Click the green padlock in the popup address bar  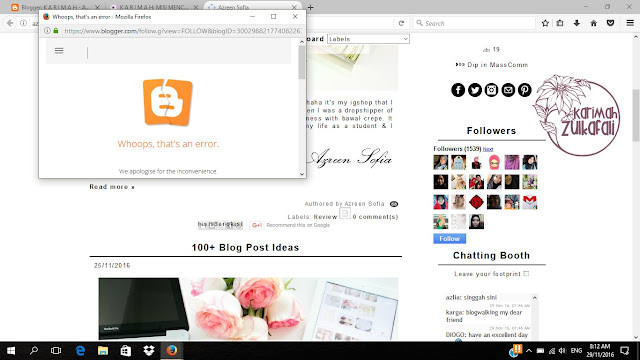[x=56, y=31]
